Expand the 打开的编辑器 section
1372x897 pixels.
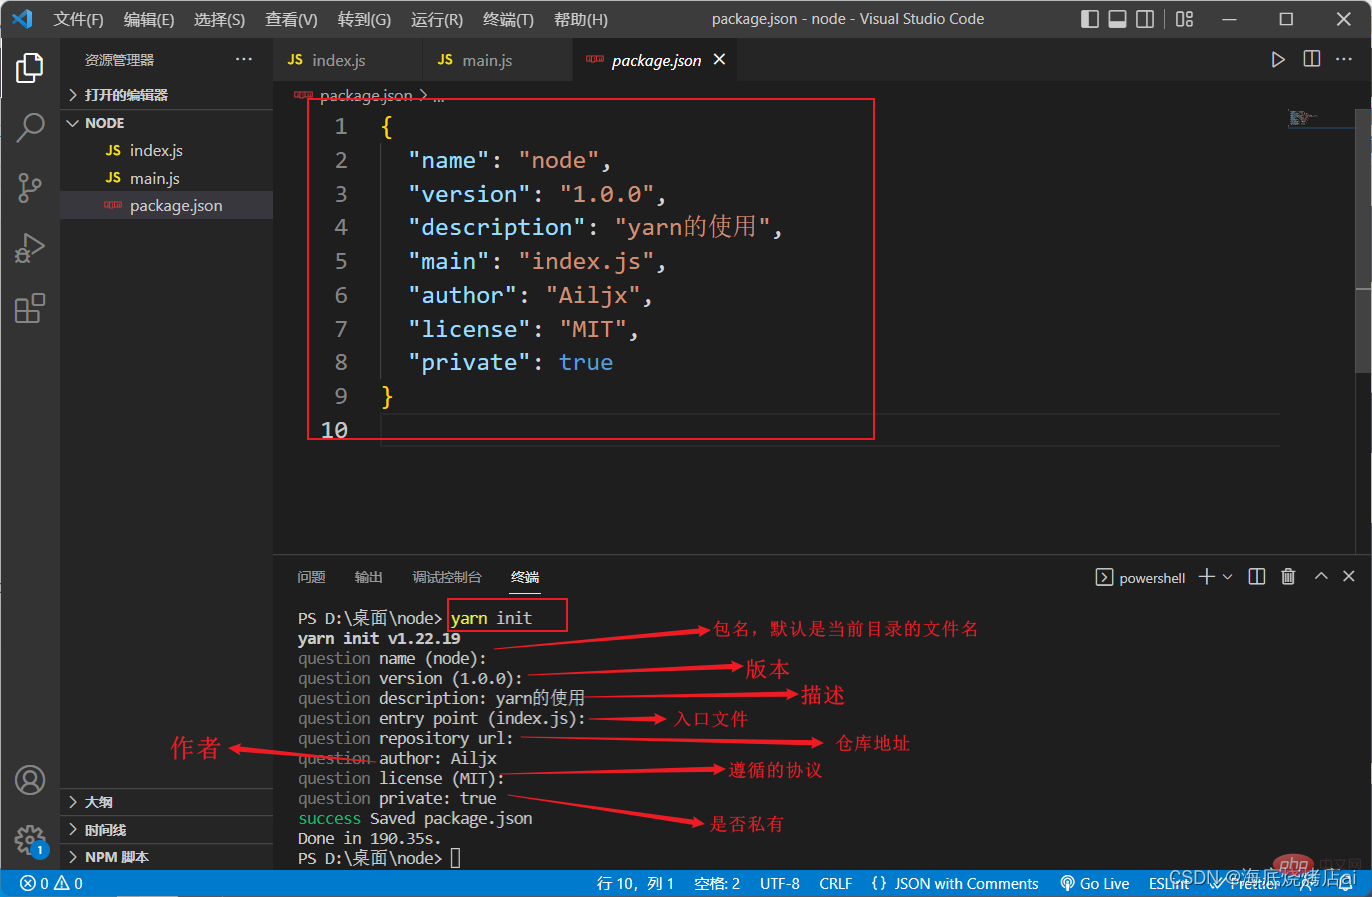coord(125,95)
